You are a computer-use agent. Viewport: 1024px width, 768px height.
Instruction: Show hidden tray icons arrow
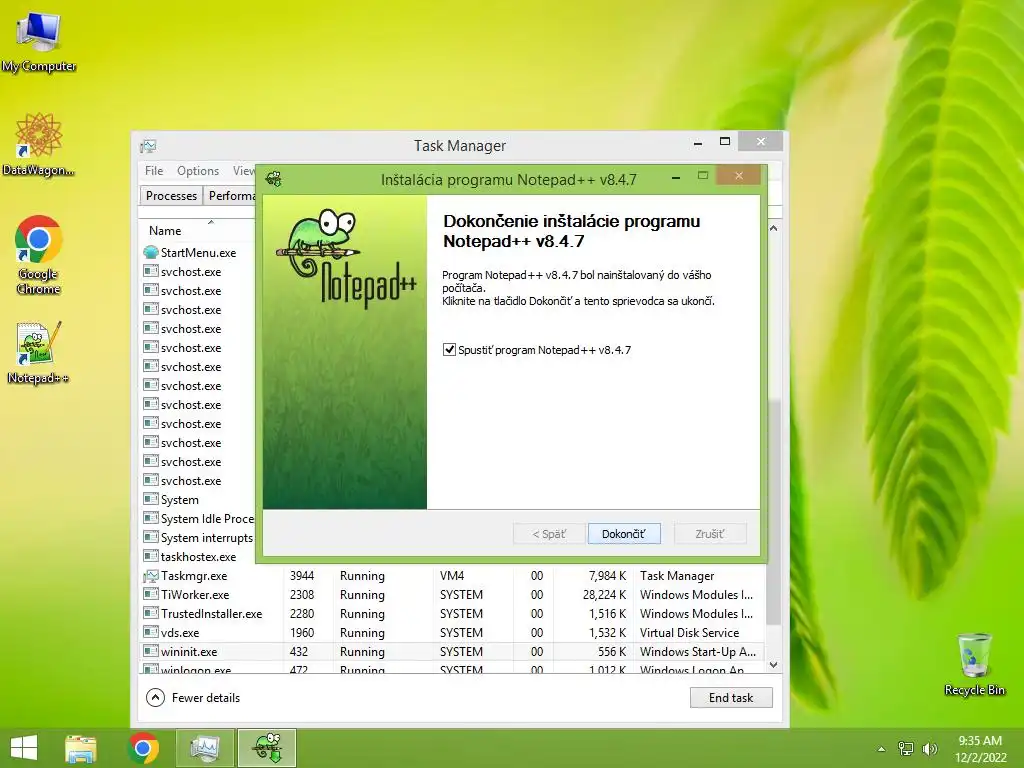click(x=881, y=749)
